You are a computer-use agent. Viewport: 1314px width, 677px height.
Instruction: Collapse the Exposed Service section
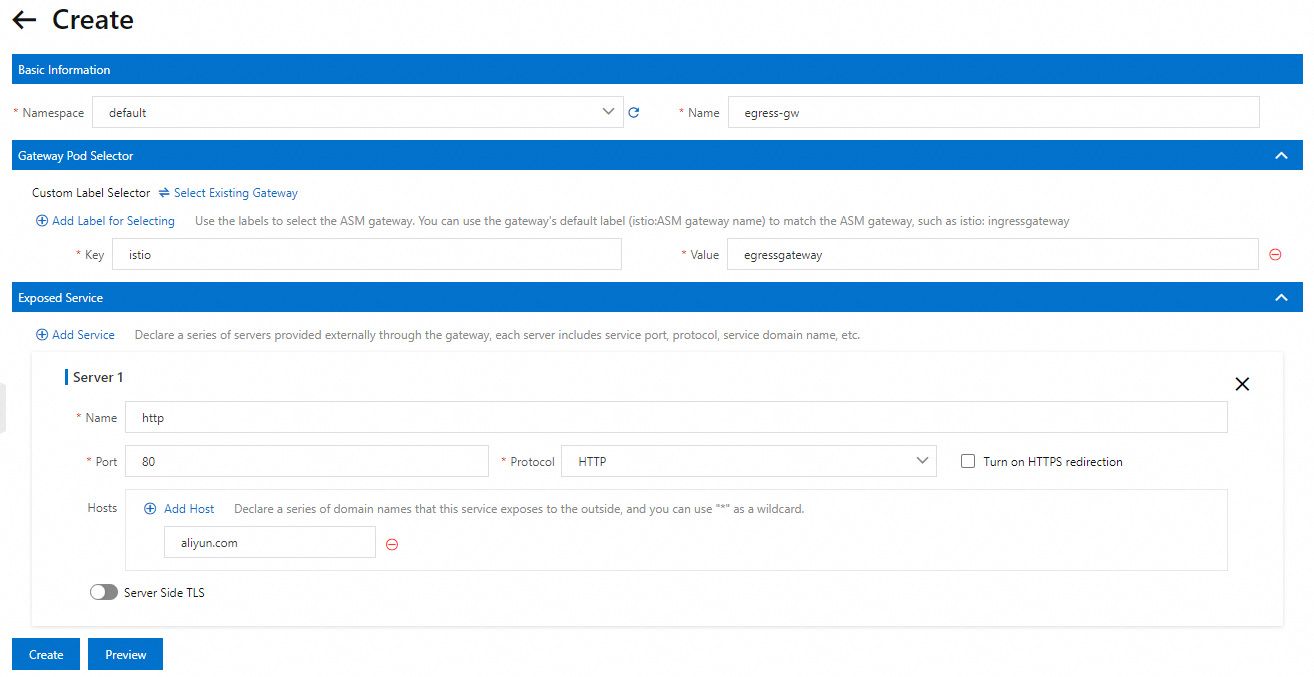click(x=1281, y=298)
